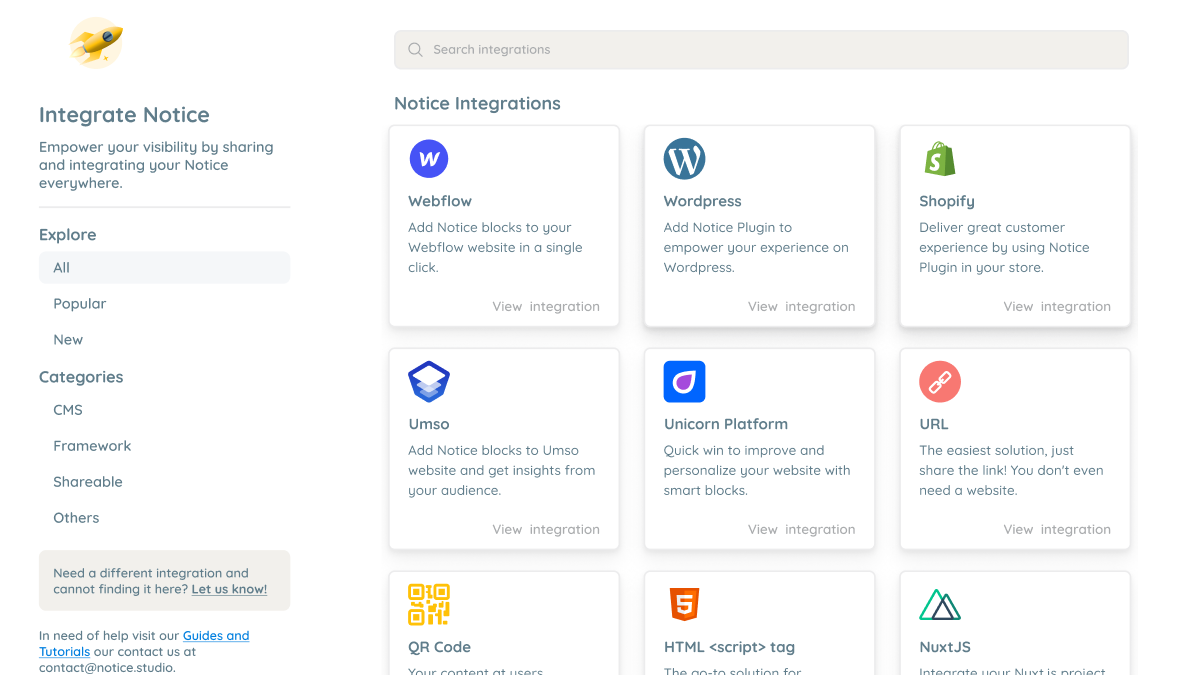Select the Popular filter

tap(164, 304)
